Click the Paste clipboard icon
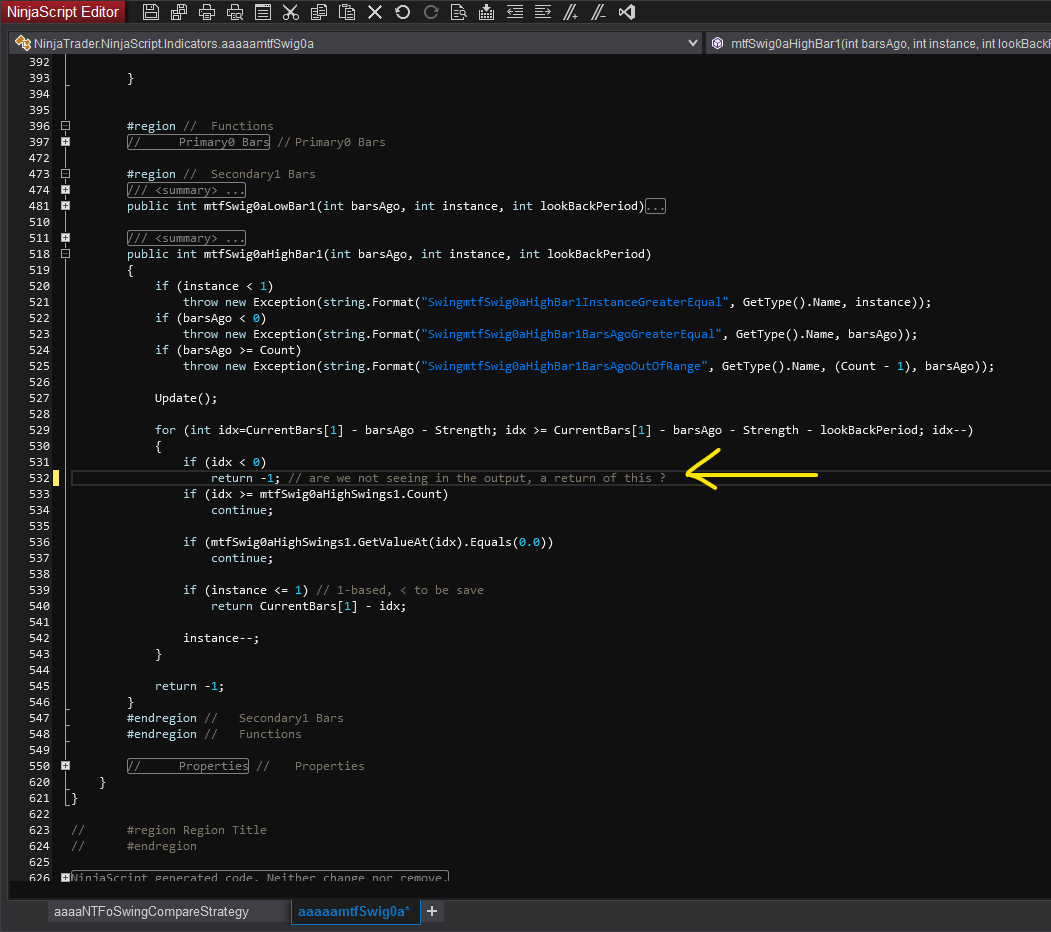The width and height of the screenshot is (1051, 932). tap(347, 12)
